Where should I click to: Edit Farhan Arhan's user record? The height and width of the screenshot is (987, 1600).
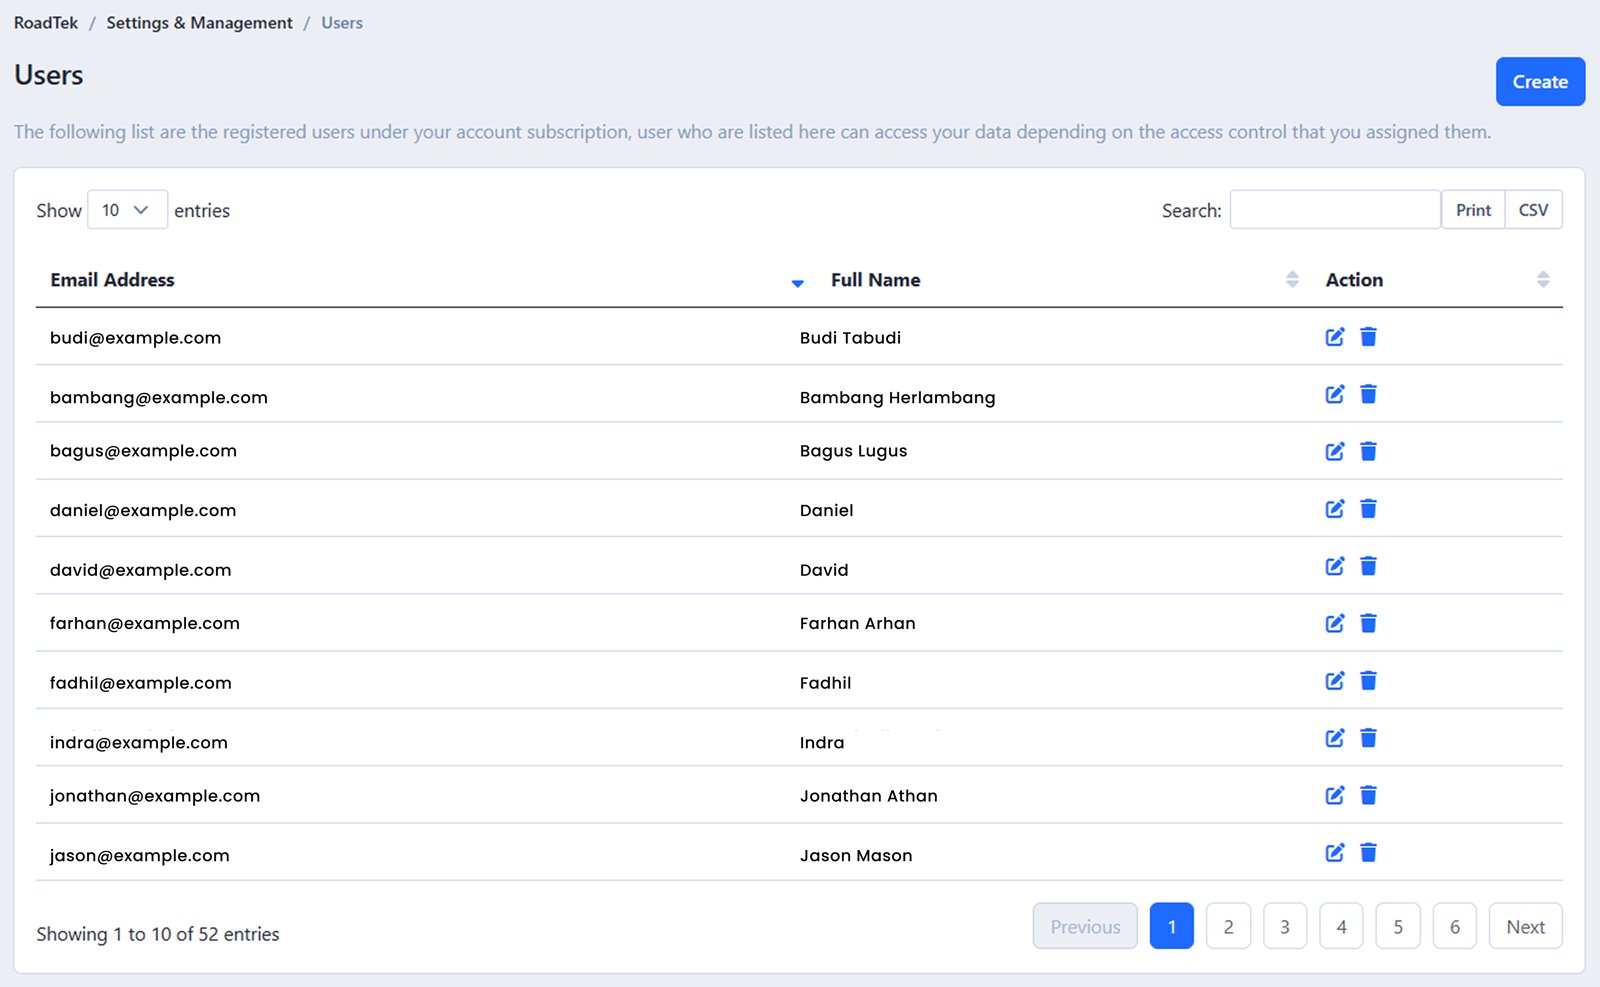pyautogui.click(x=1334, y=623)
